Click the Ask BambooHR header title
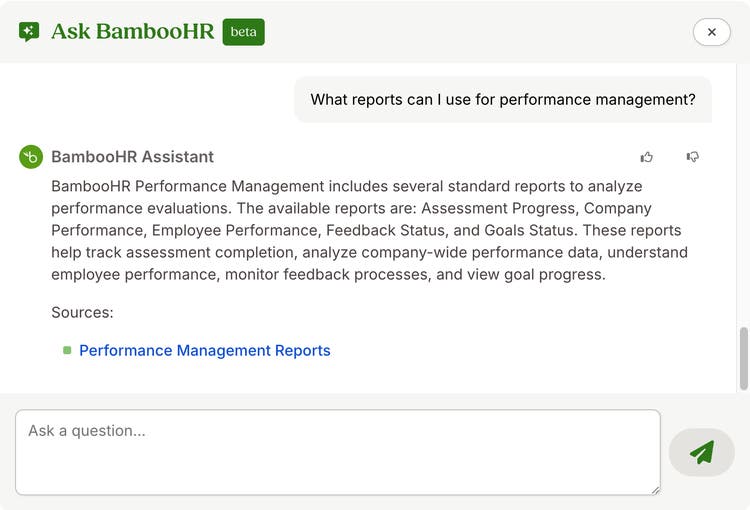This screenshot has height=510, width=750. click(x=133, y=32)
